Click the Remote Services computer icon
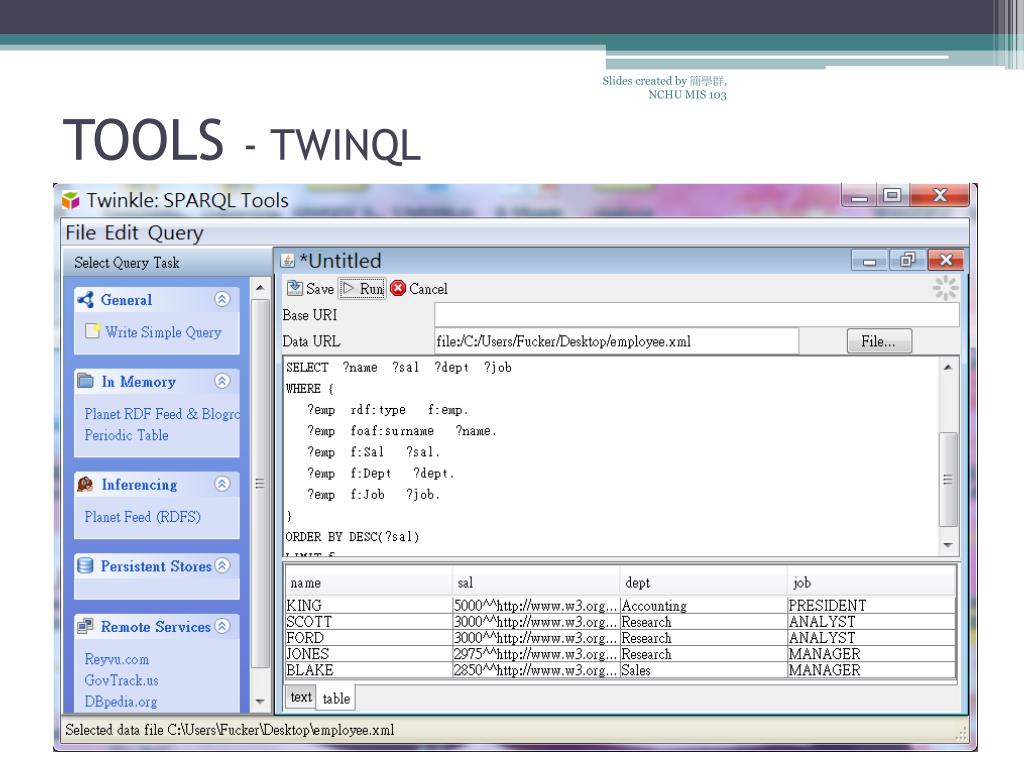The image size is (1024, 768). (x=86, y=626)
